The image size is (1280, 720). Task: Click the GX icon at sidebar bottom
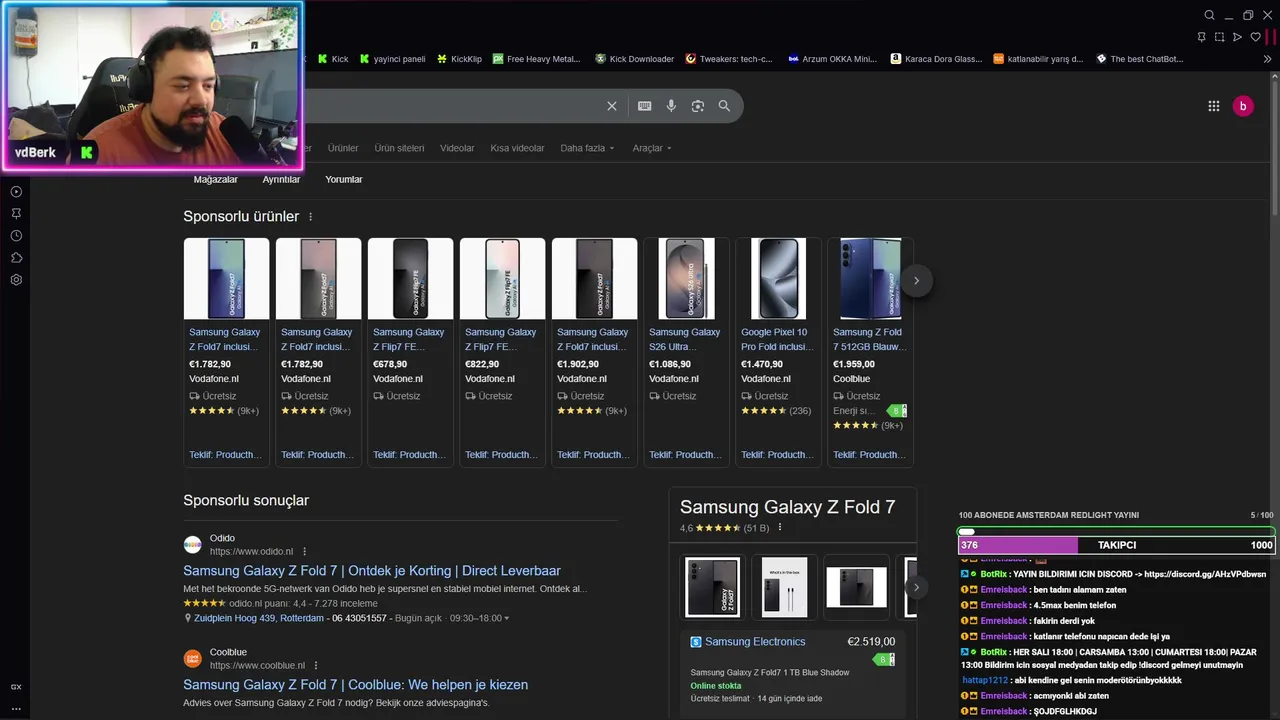(x=16, y=687)
